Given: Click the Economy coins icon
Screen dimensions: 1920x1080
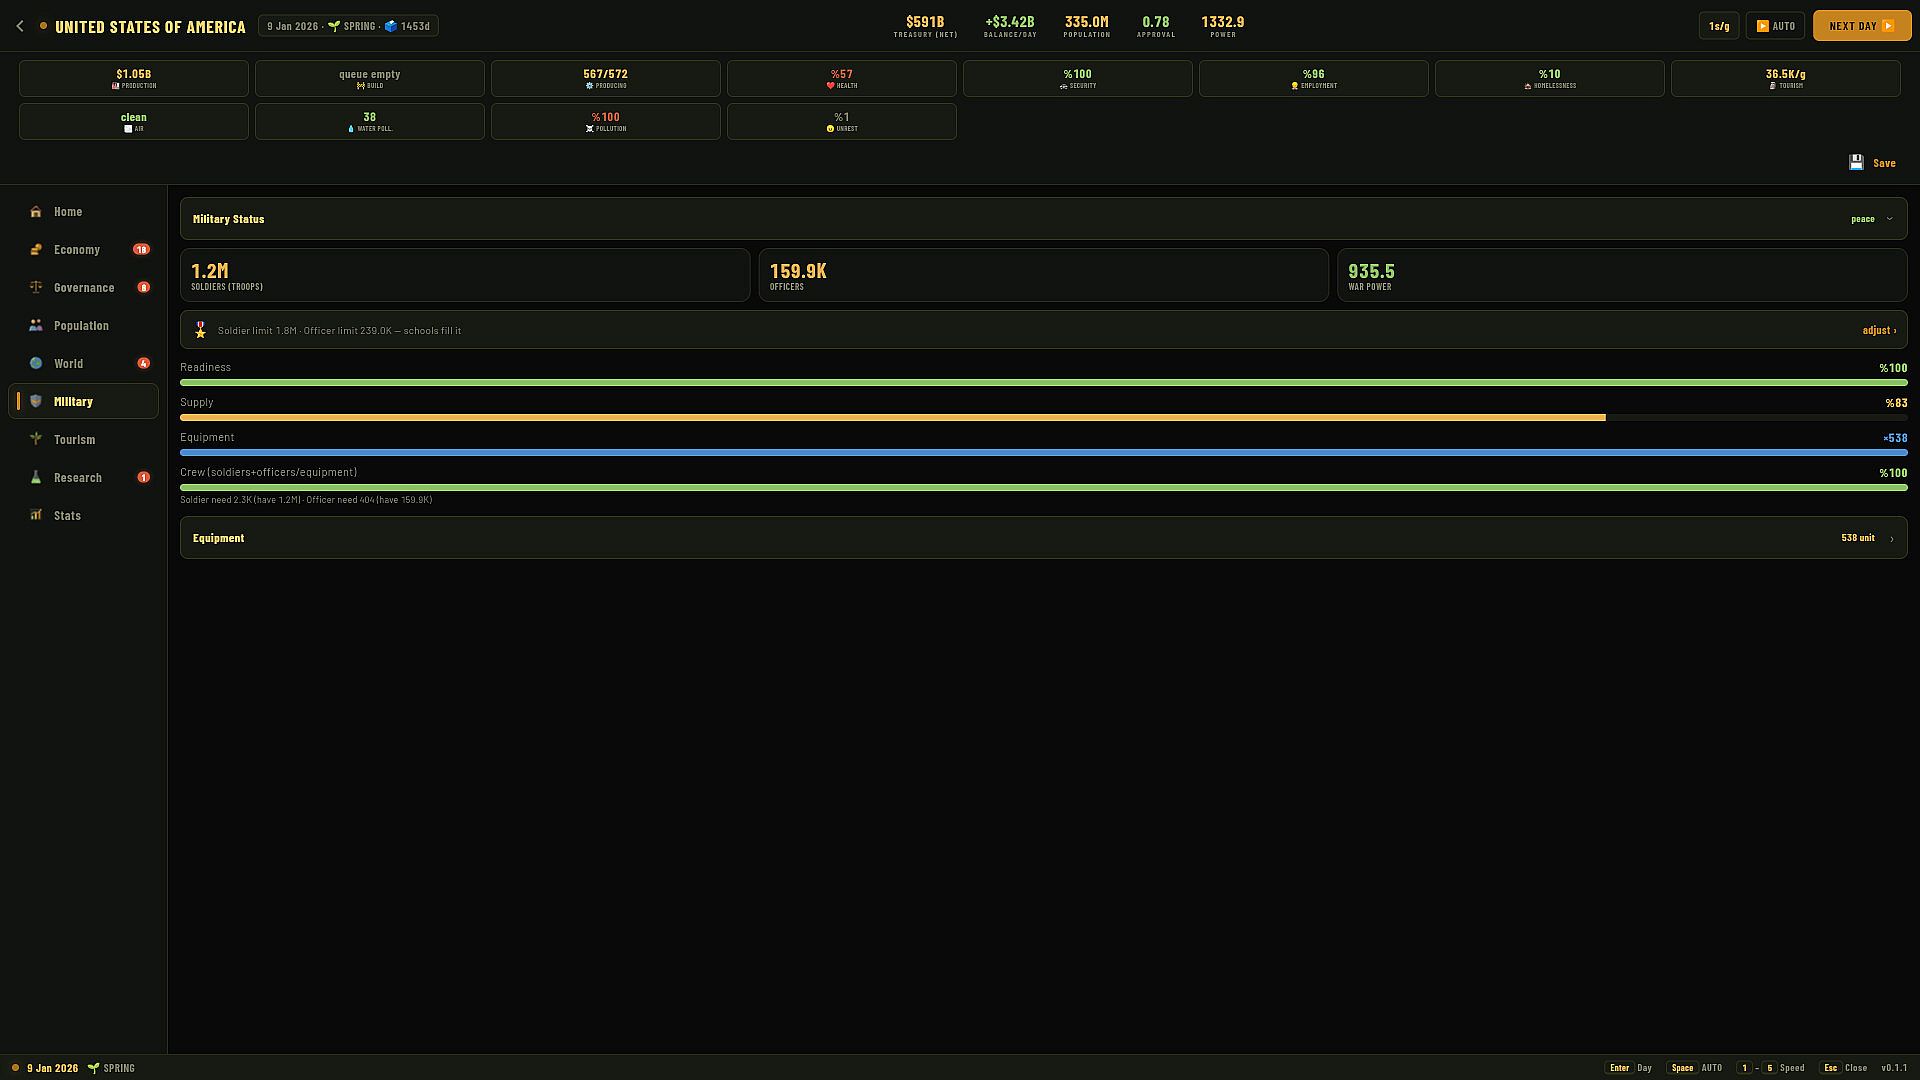Looking at the screenshot, I should 36,250.
